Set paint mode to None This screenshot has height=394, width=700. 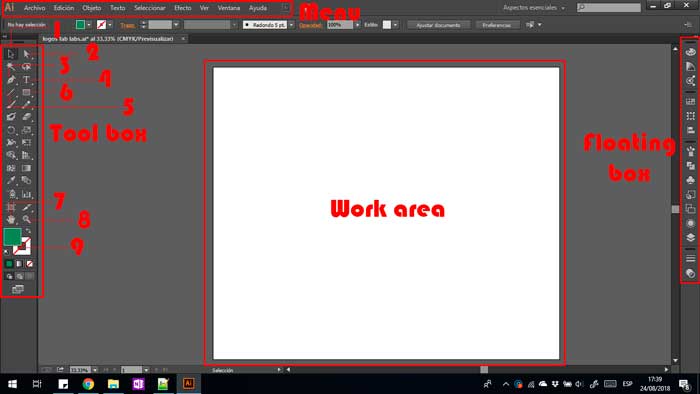[x=29, y=264]
